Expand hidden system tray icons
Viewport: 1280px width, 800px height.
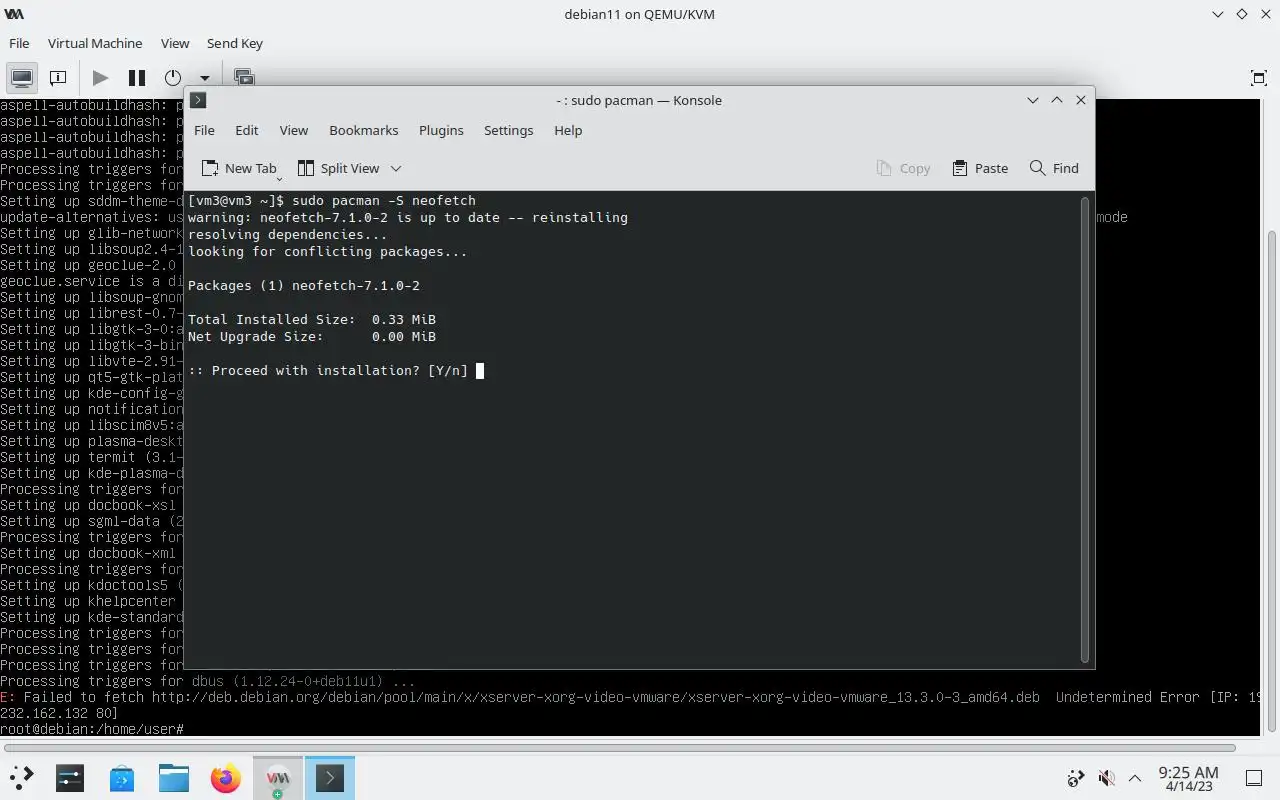tap(1135, 778)
